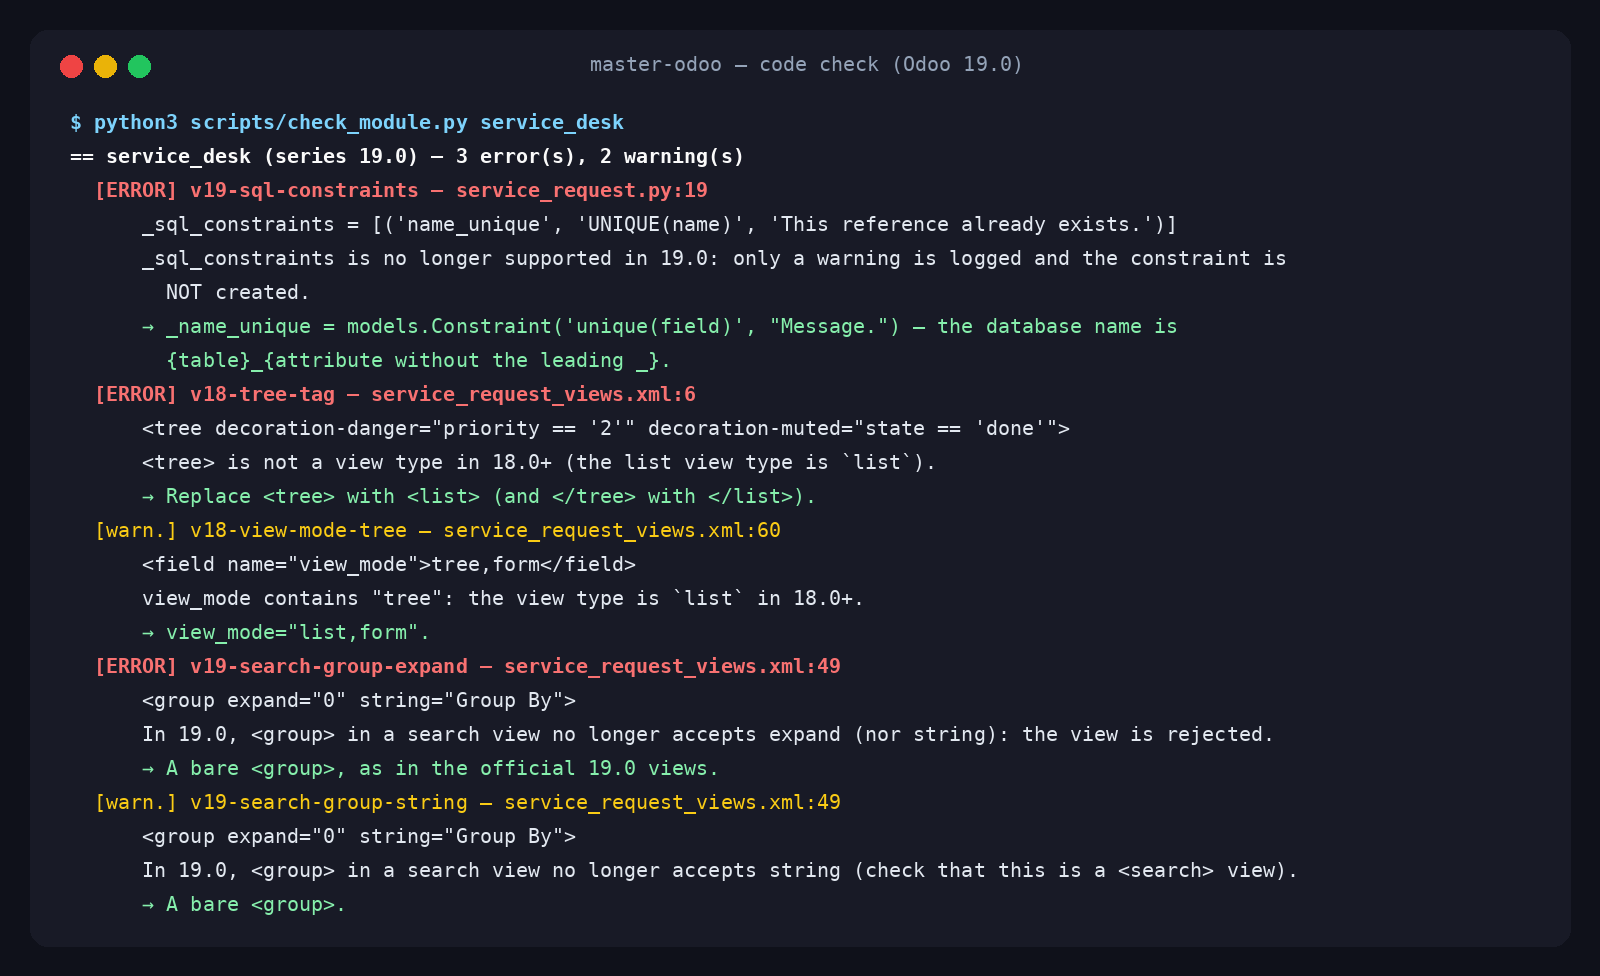The width and height of the screenshot is (1600, 976).
Task: Click the view_mode tree,form field snippet
Action: [x=389, y=565]
